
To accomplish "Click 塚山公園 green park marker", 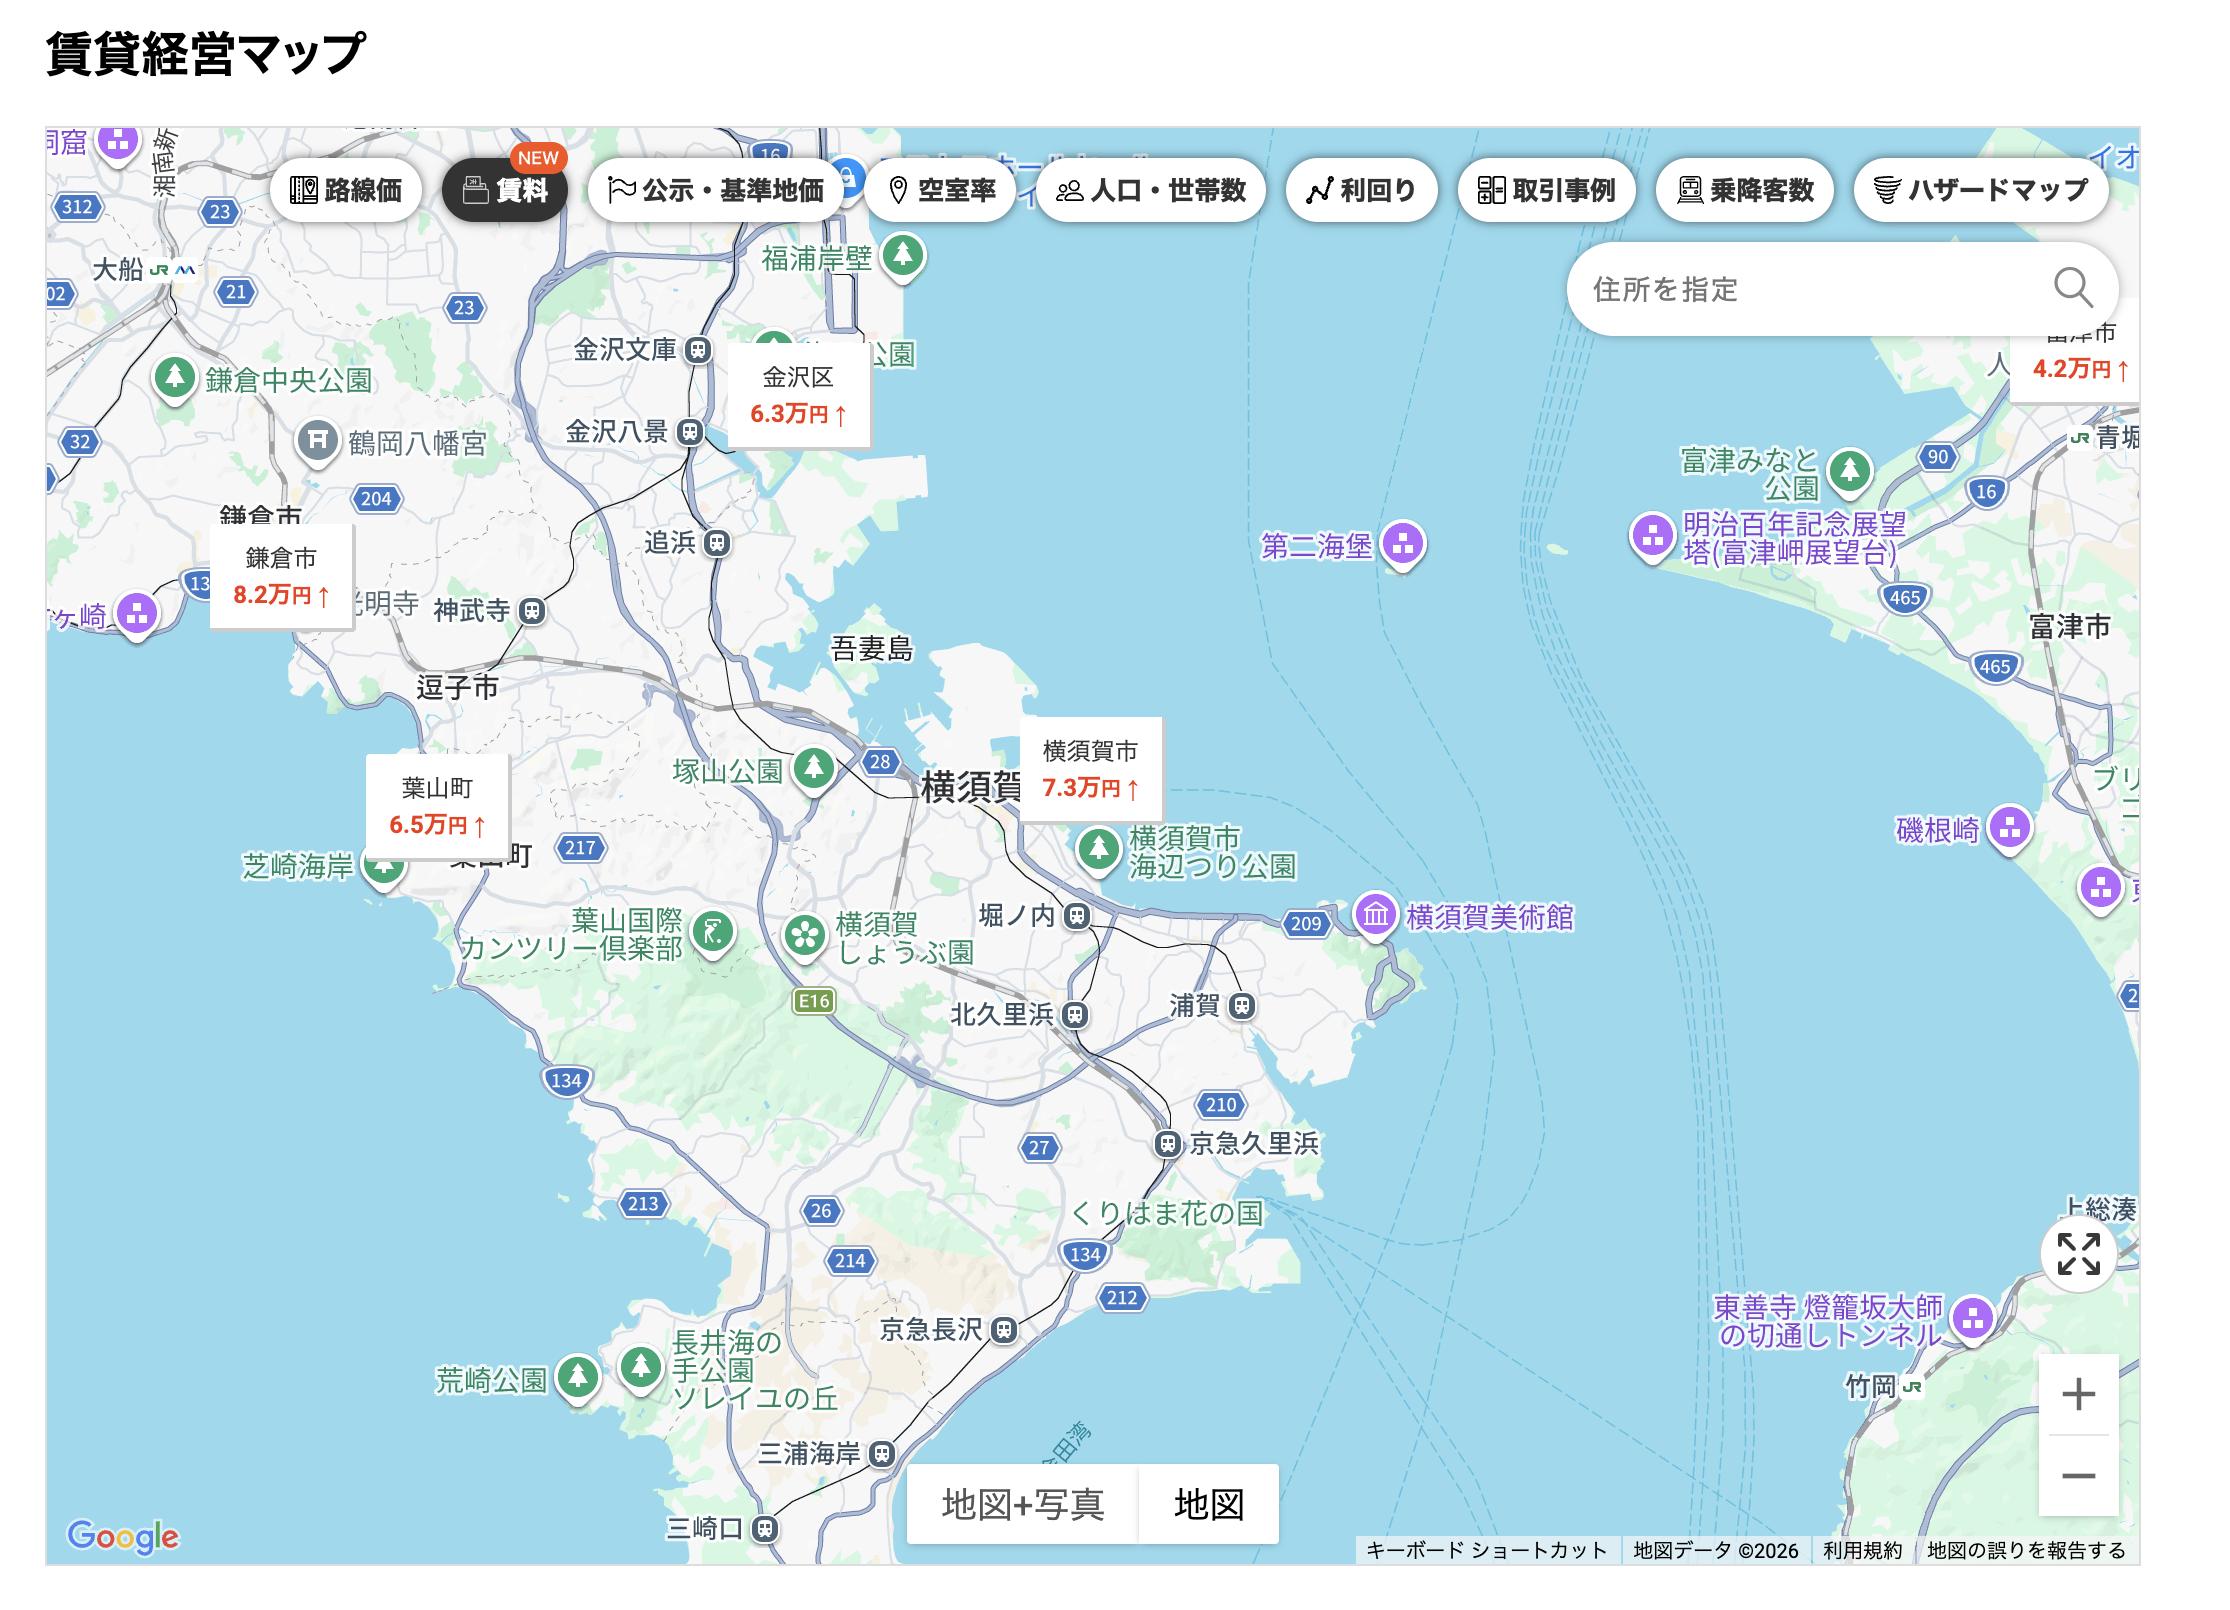I will click(814, 768).
